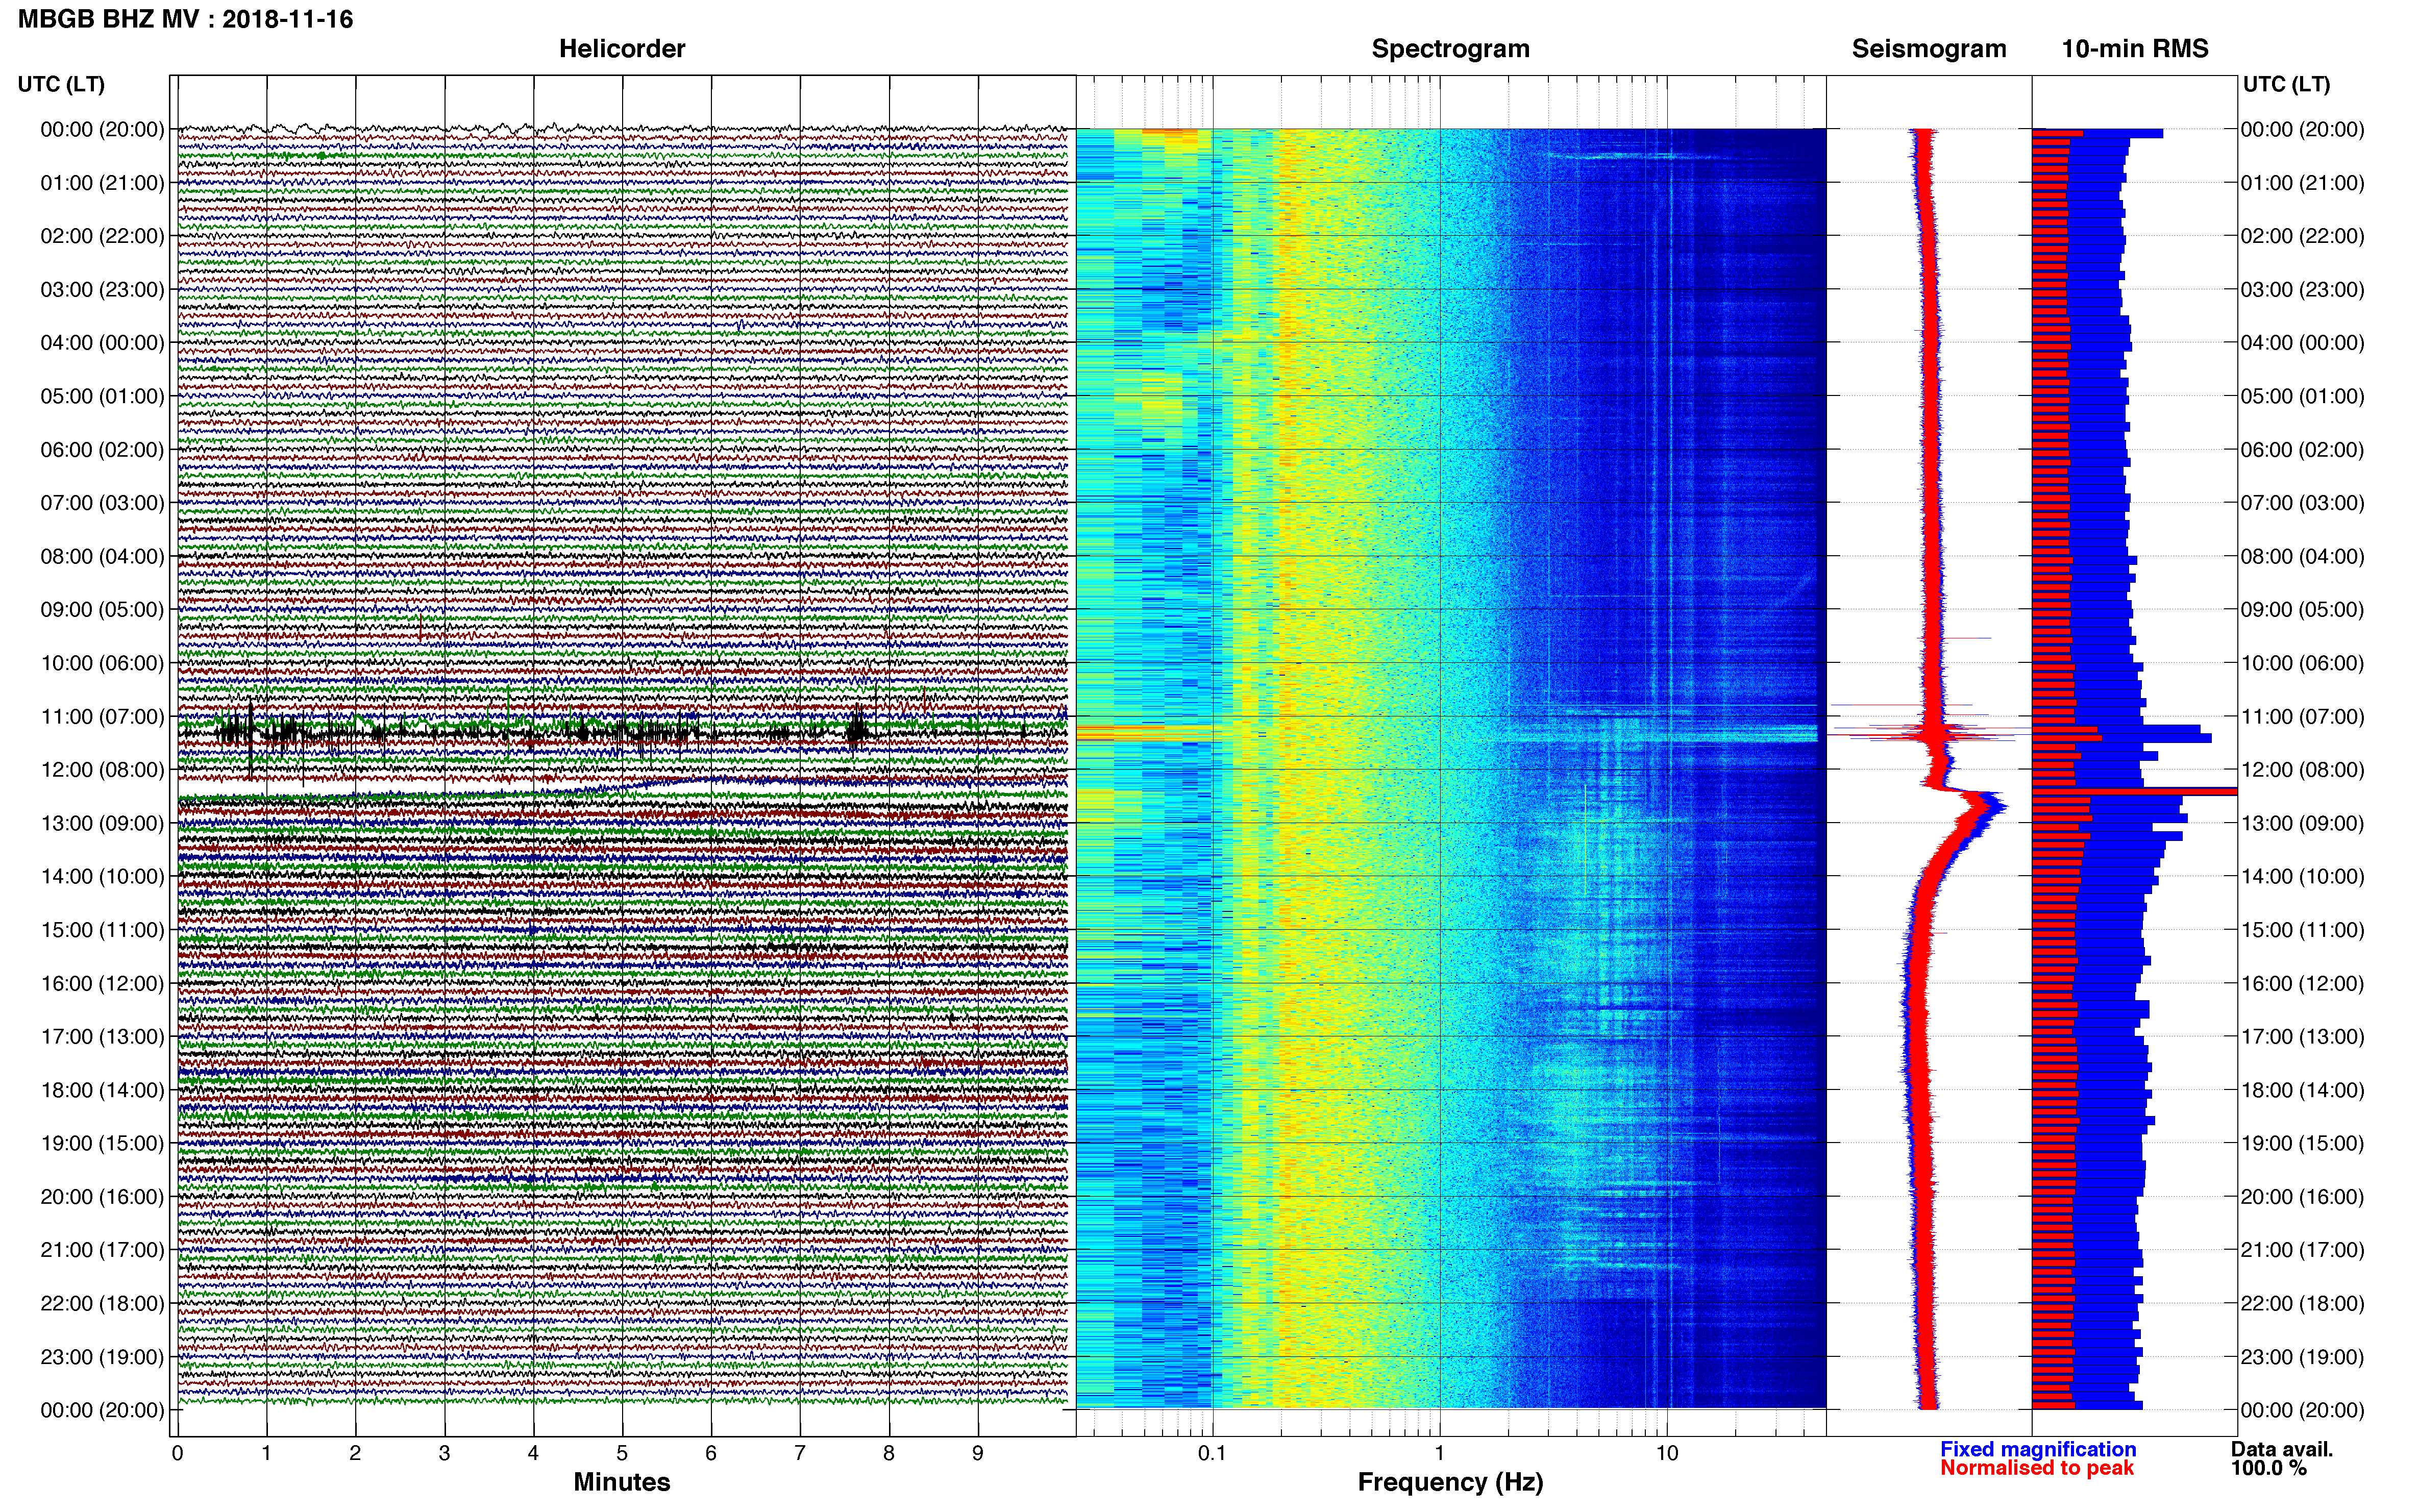Click right-side time label '13:00 (09:00)'
Image resolution: width=2419 pixels, height=1512 pixels.
[2302, 823]
